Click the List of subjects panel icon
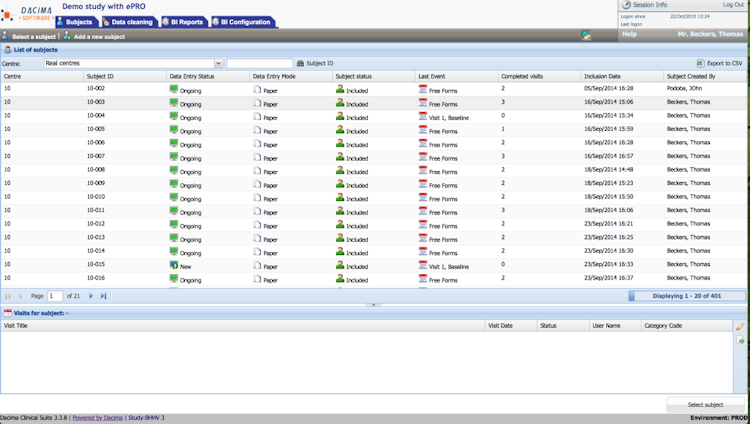Viewport: 750px width, 424px height. click(x=8, y=50)
